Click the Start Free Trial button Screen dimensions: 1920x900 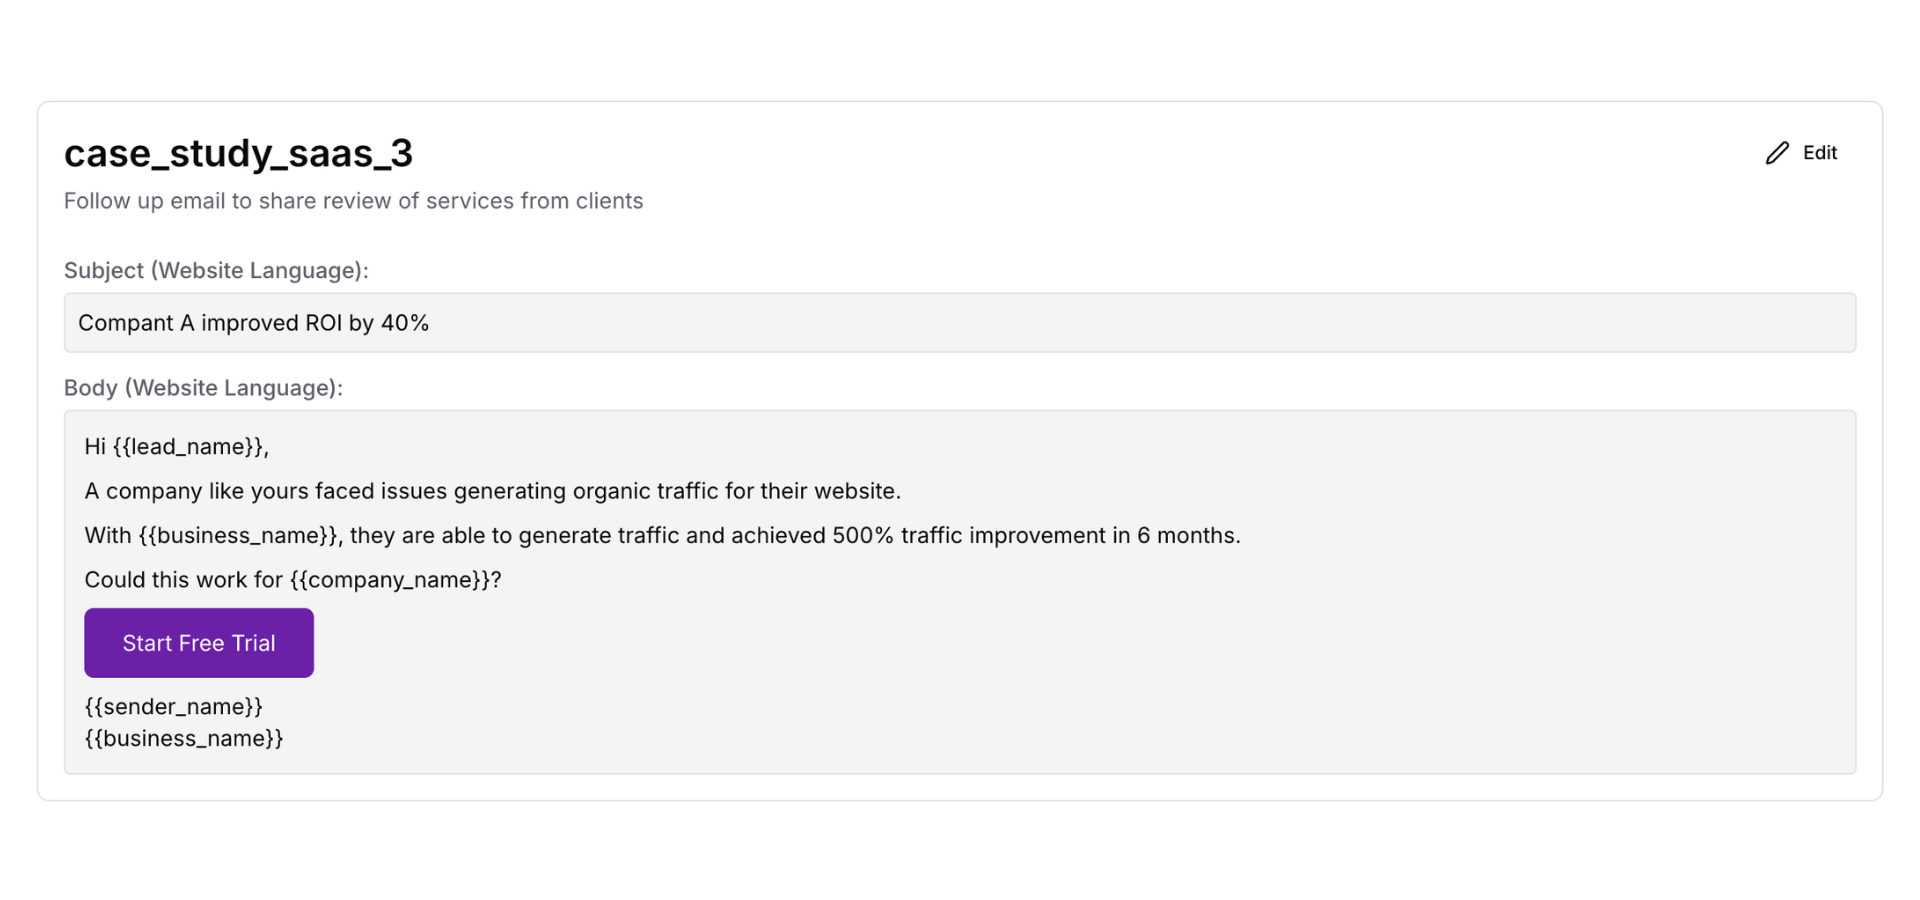pos(198,642)
